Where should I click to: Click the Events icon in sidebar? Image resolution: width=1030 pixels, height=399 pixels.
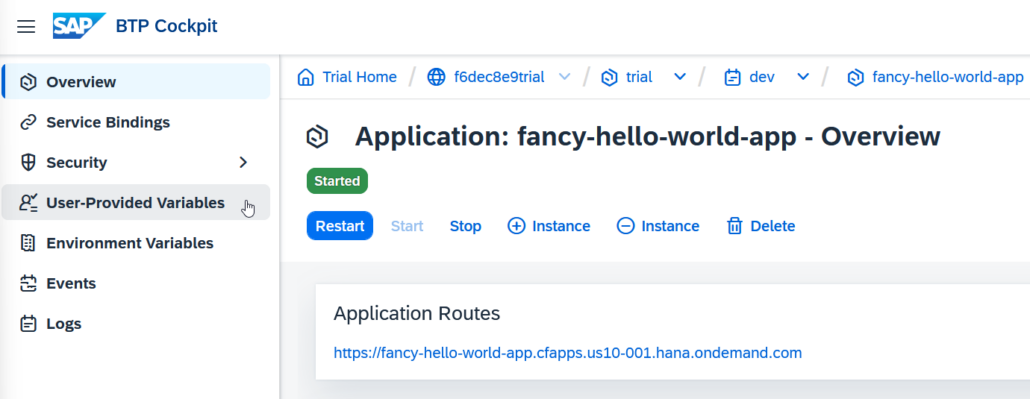coord(28,283)
